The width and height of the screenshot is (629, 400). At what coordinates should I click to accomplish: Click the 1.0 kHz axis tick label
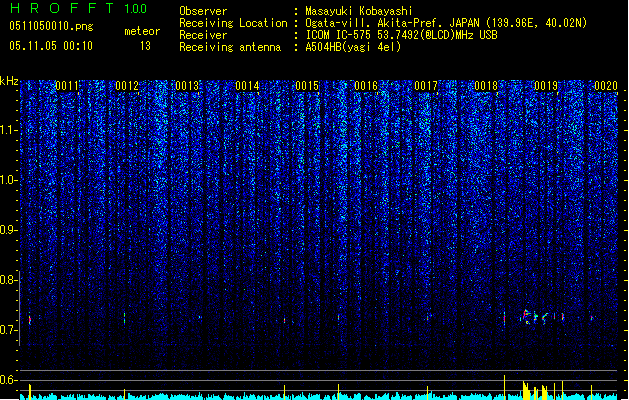[x=9, y=180]
